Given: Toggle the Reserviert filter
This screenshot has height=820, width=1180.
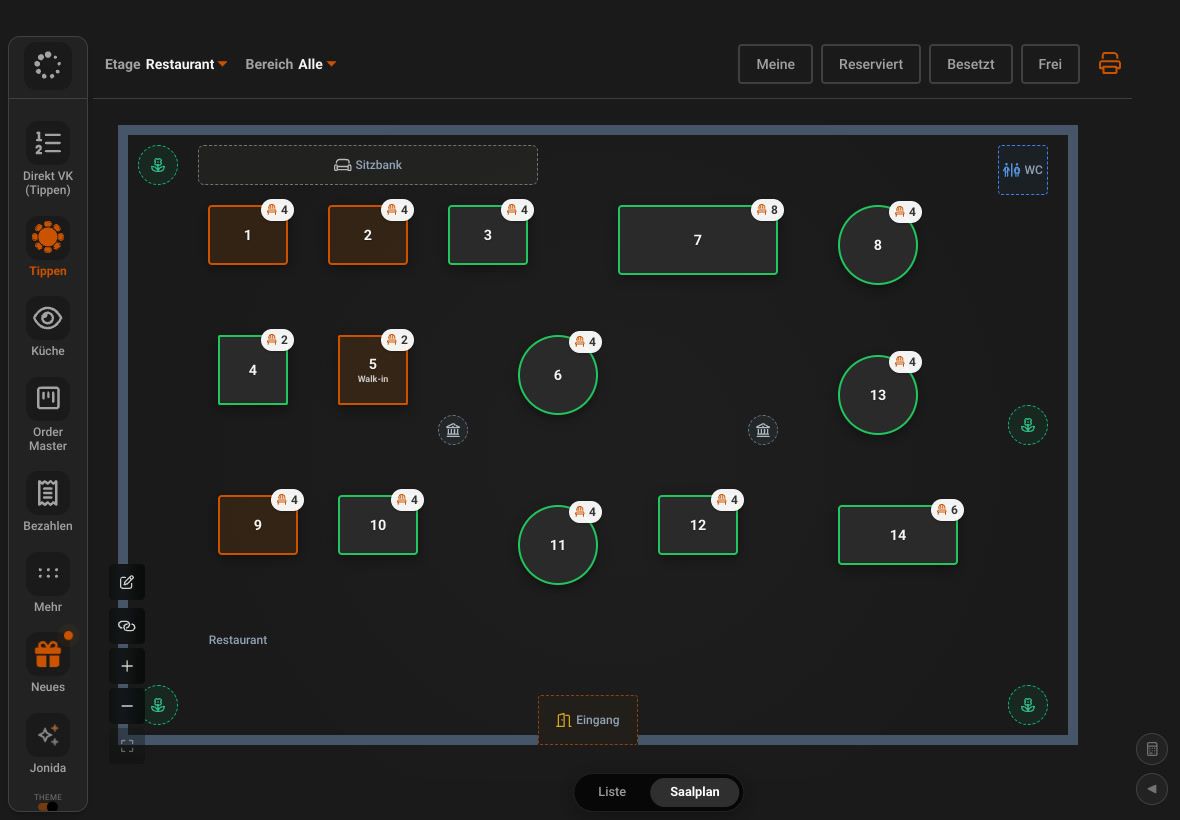Looking at the screenshot, I should [871, 64].
